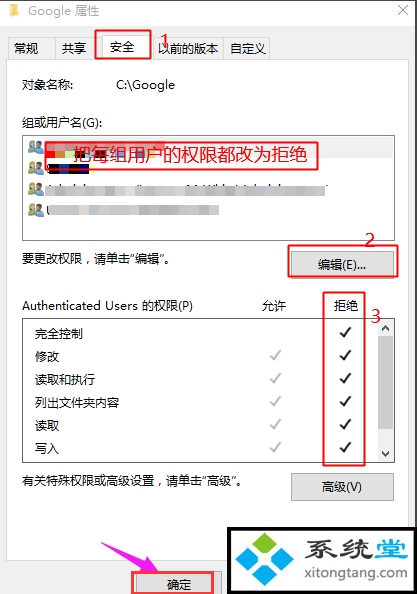This screenshot has height=594, width=417.
Task: Click the folder icon in title bar
Action: [14, 10]
